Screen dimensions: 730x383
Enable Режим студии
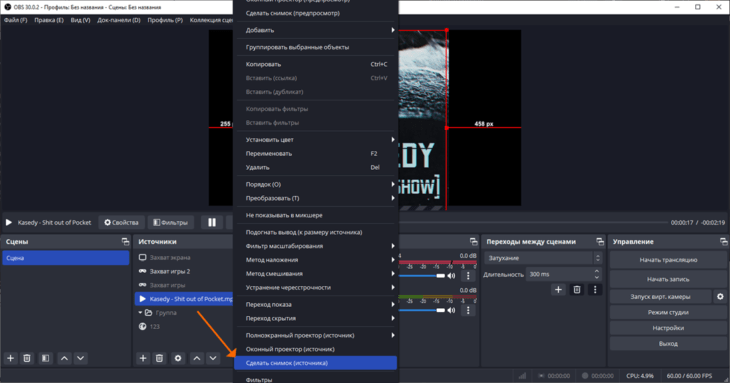668,312
